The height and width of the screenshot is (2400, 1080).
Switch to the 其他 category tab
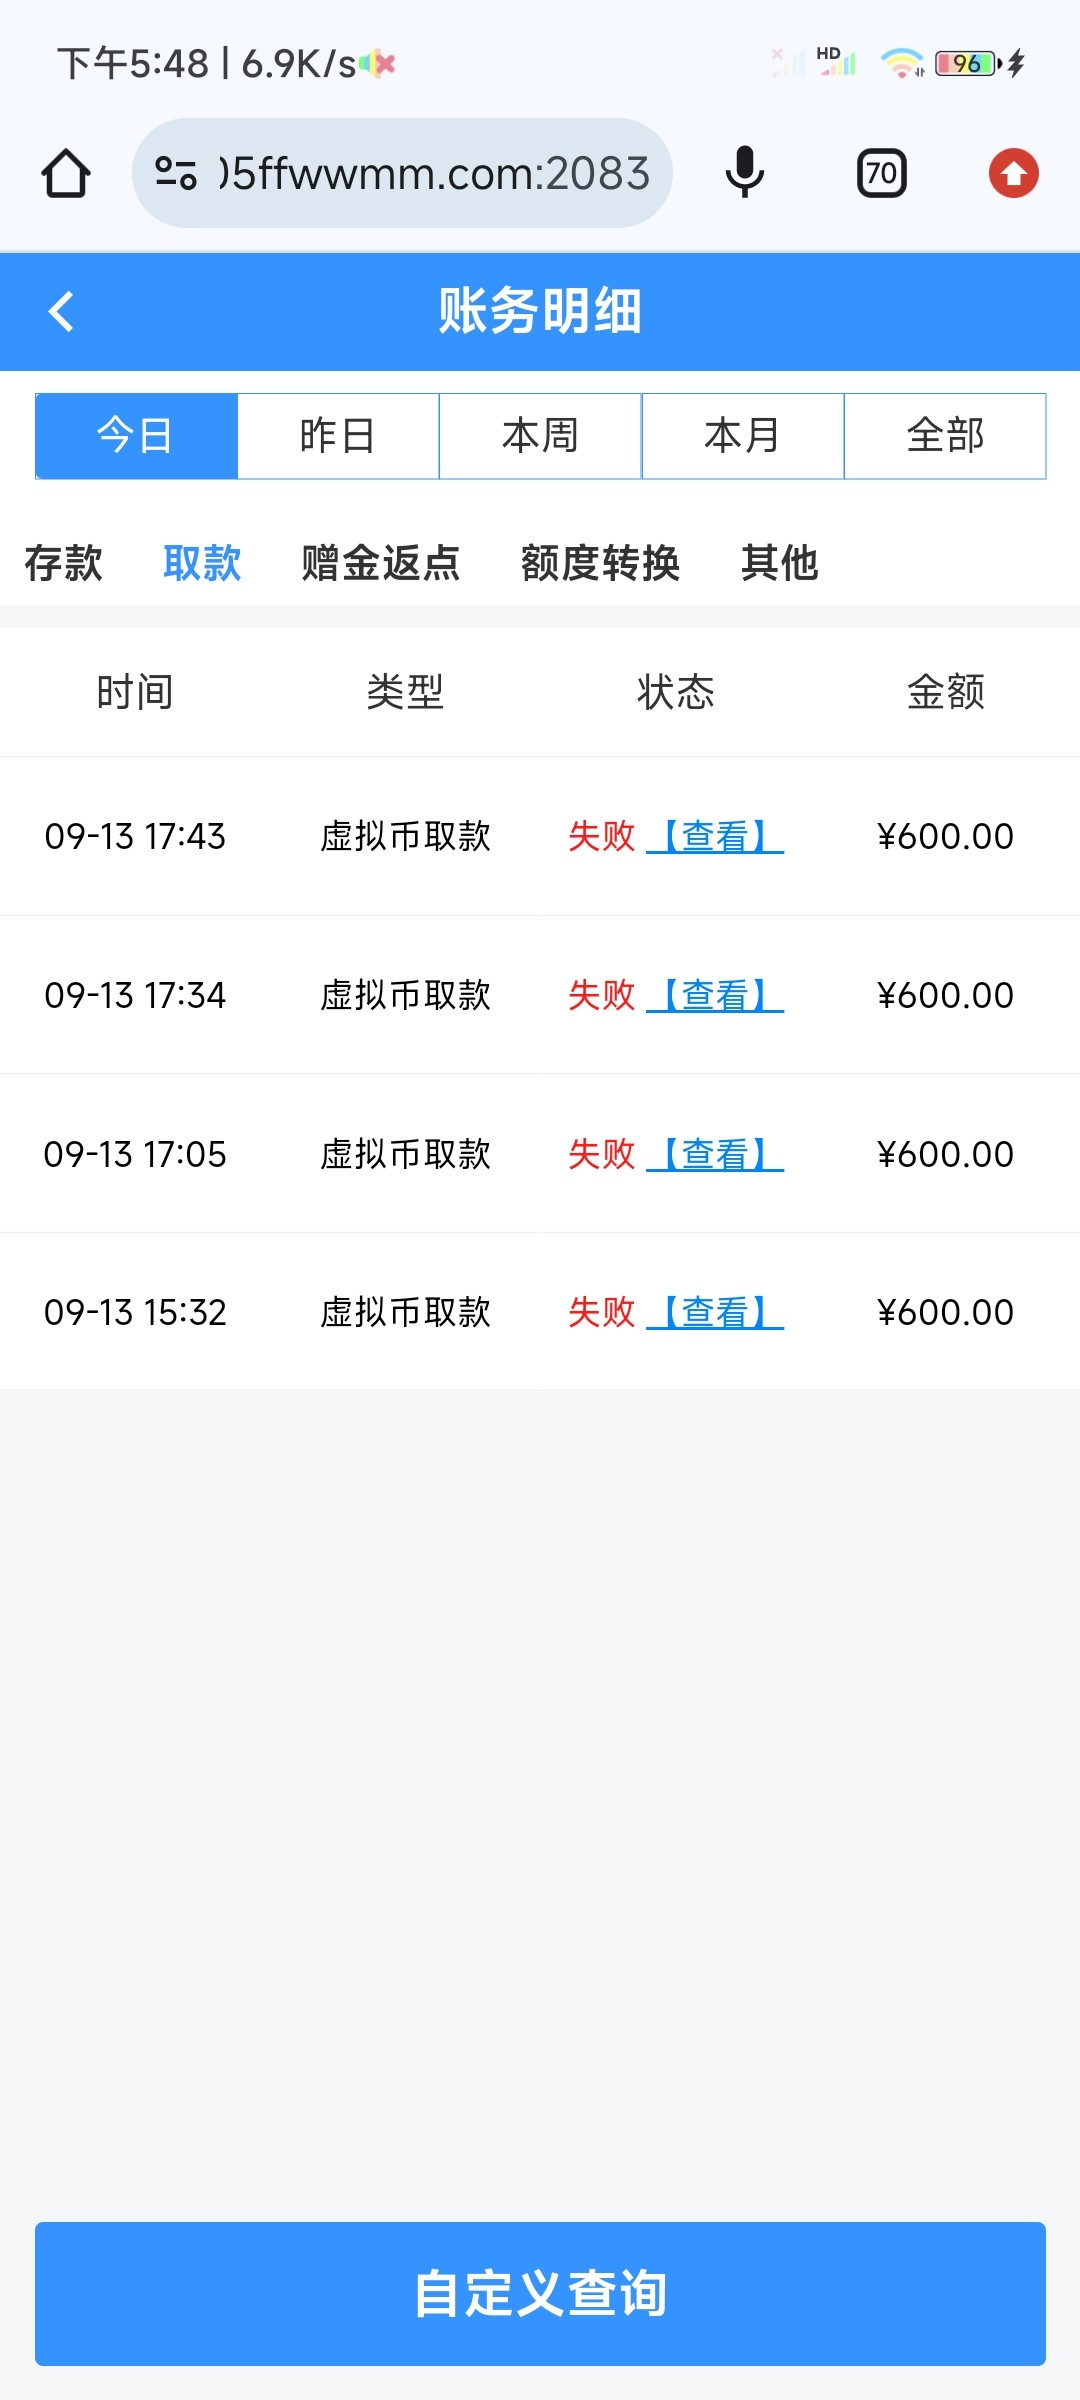(x=779, y=563)
